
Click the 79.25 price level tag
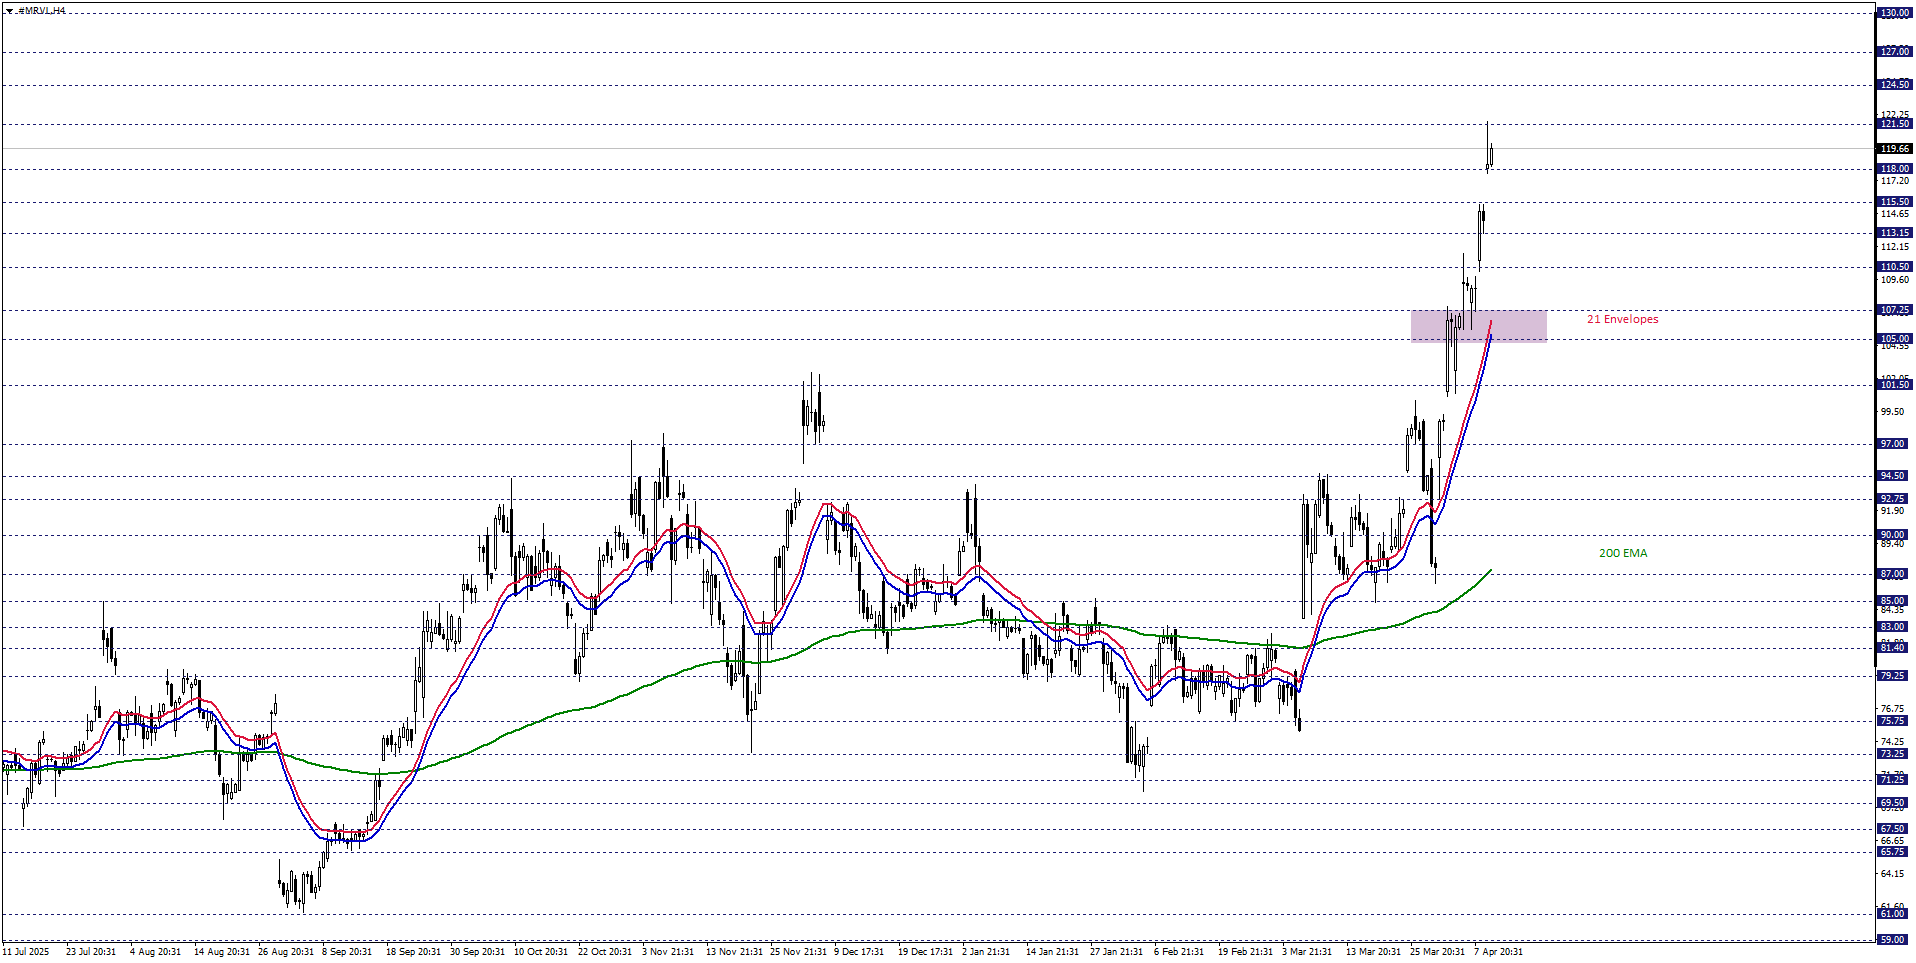pos(1894,676)
